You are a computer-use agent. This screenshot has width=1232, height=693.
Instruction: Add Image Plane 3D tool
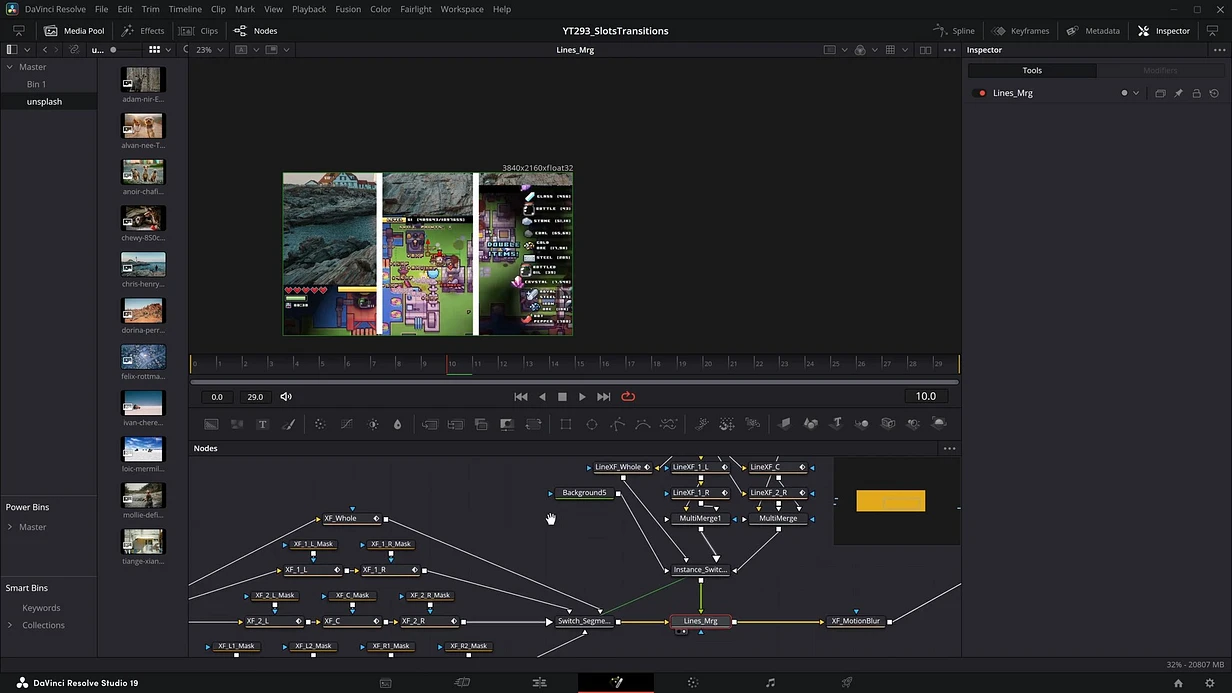pos(784,424)
